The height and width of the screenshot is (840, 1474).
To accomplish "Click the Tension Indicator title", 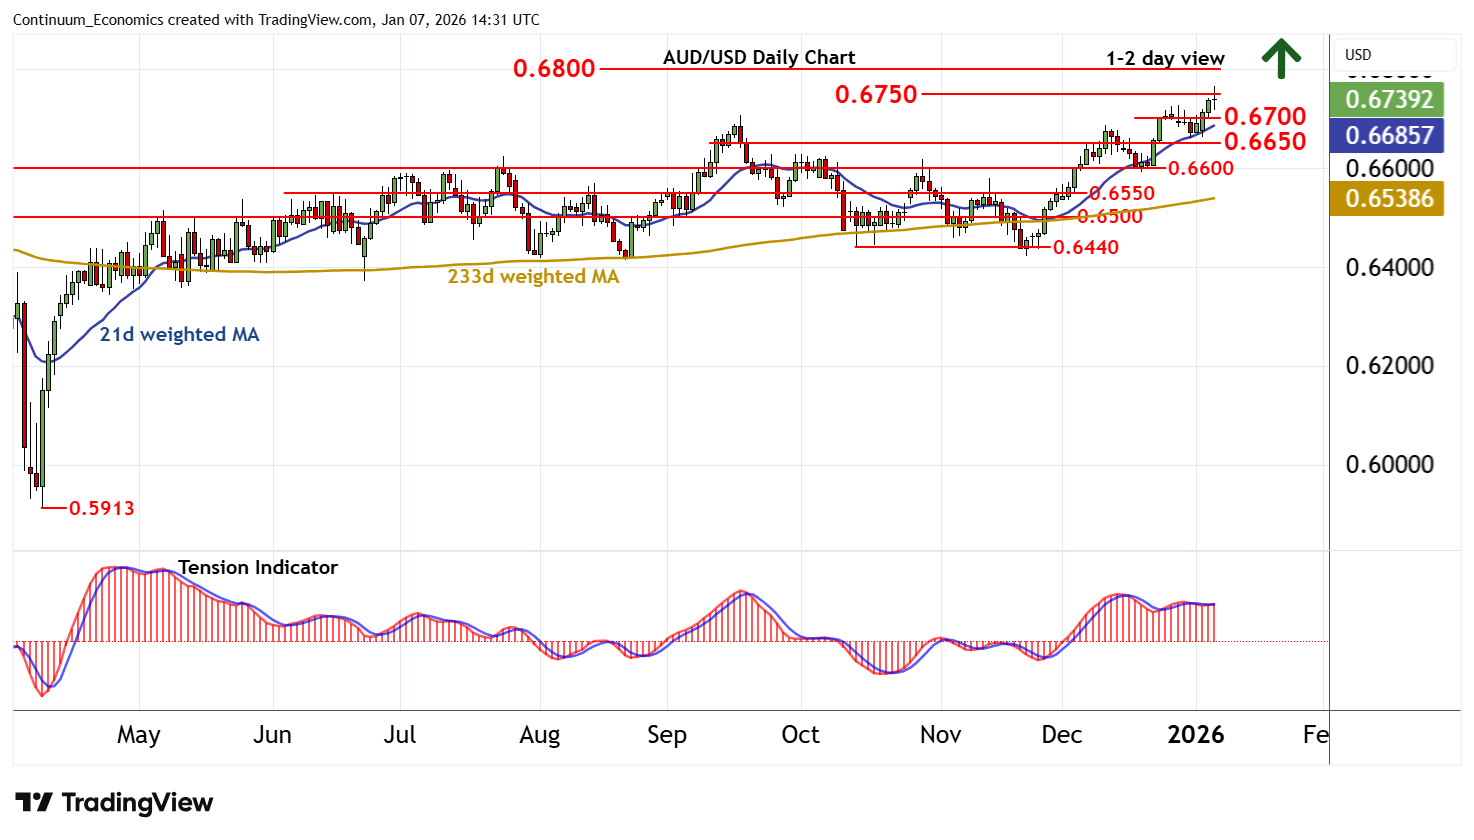I will tap(258, 567).
